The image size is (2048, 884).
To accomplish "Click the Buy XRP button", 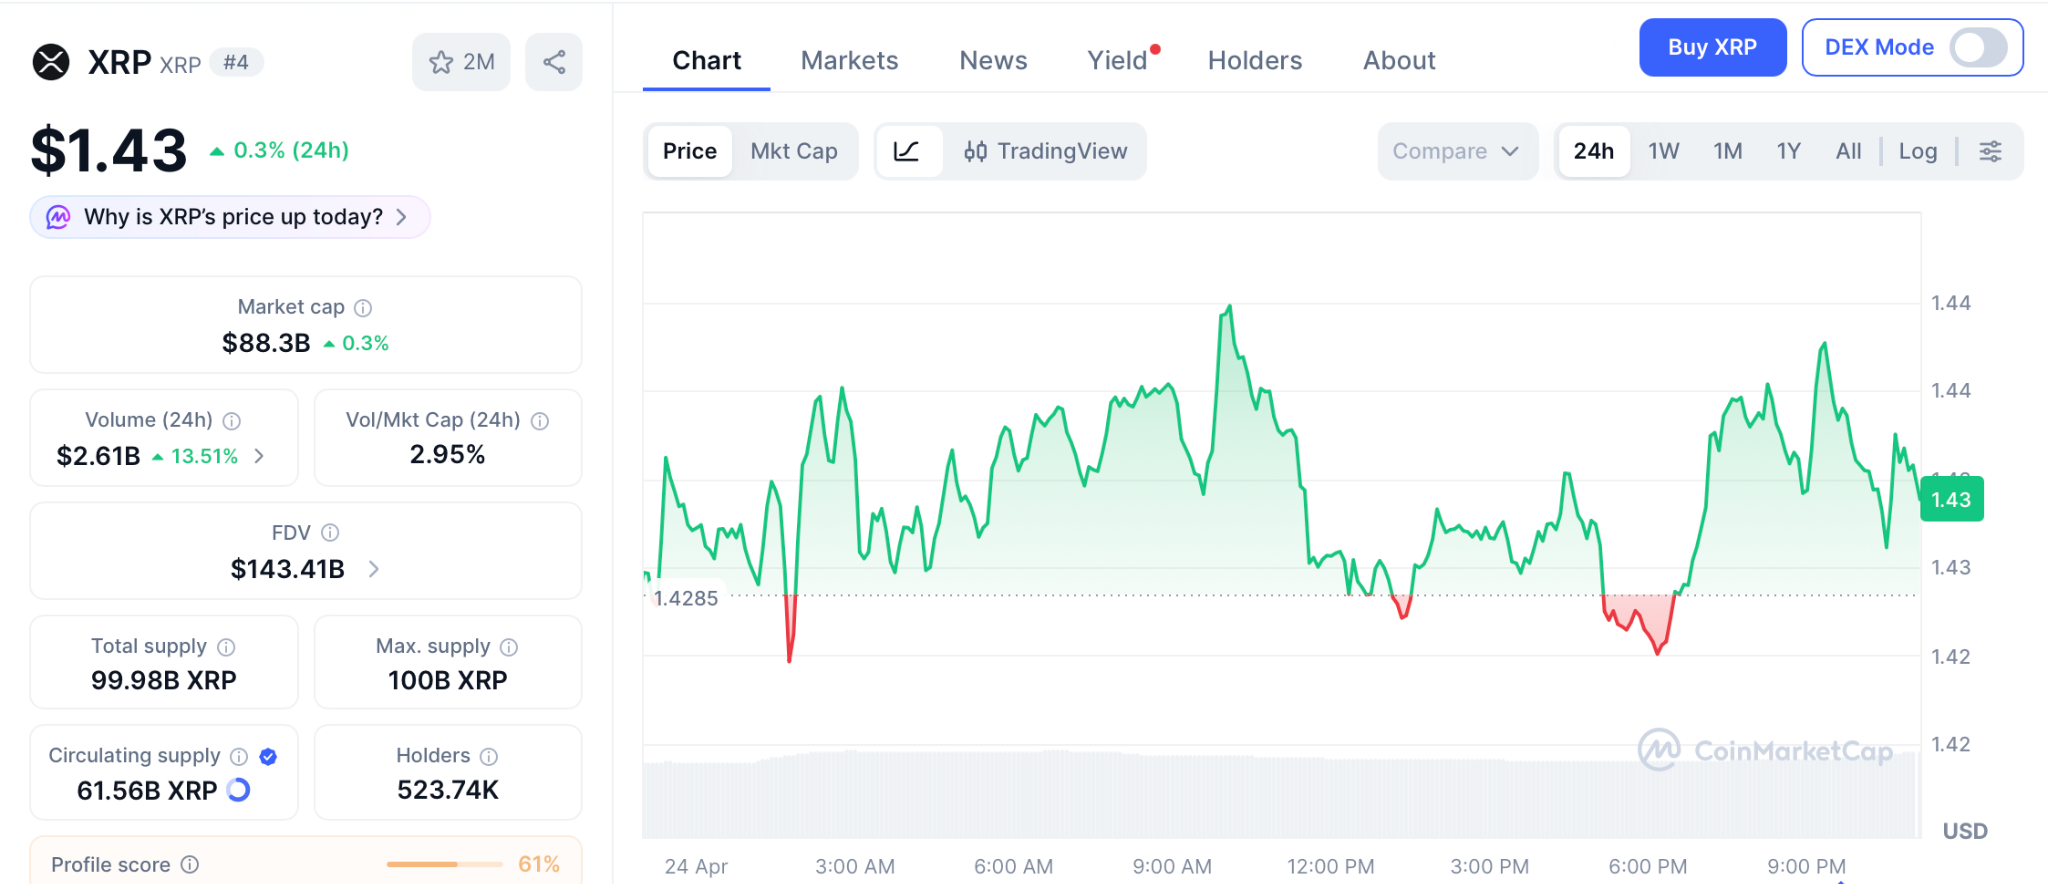I will [1712, 47].
